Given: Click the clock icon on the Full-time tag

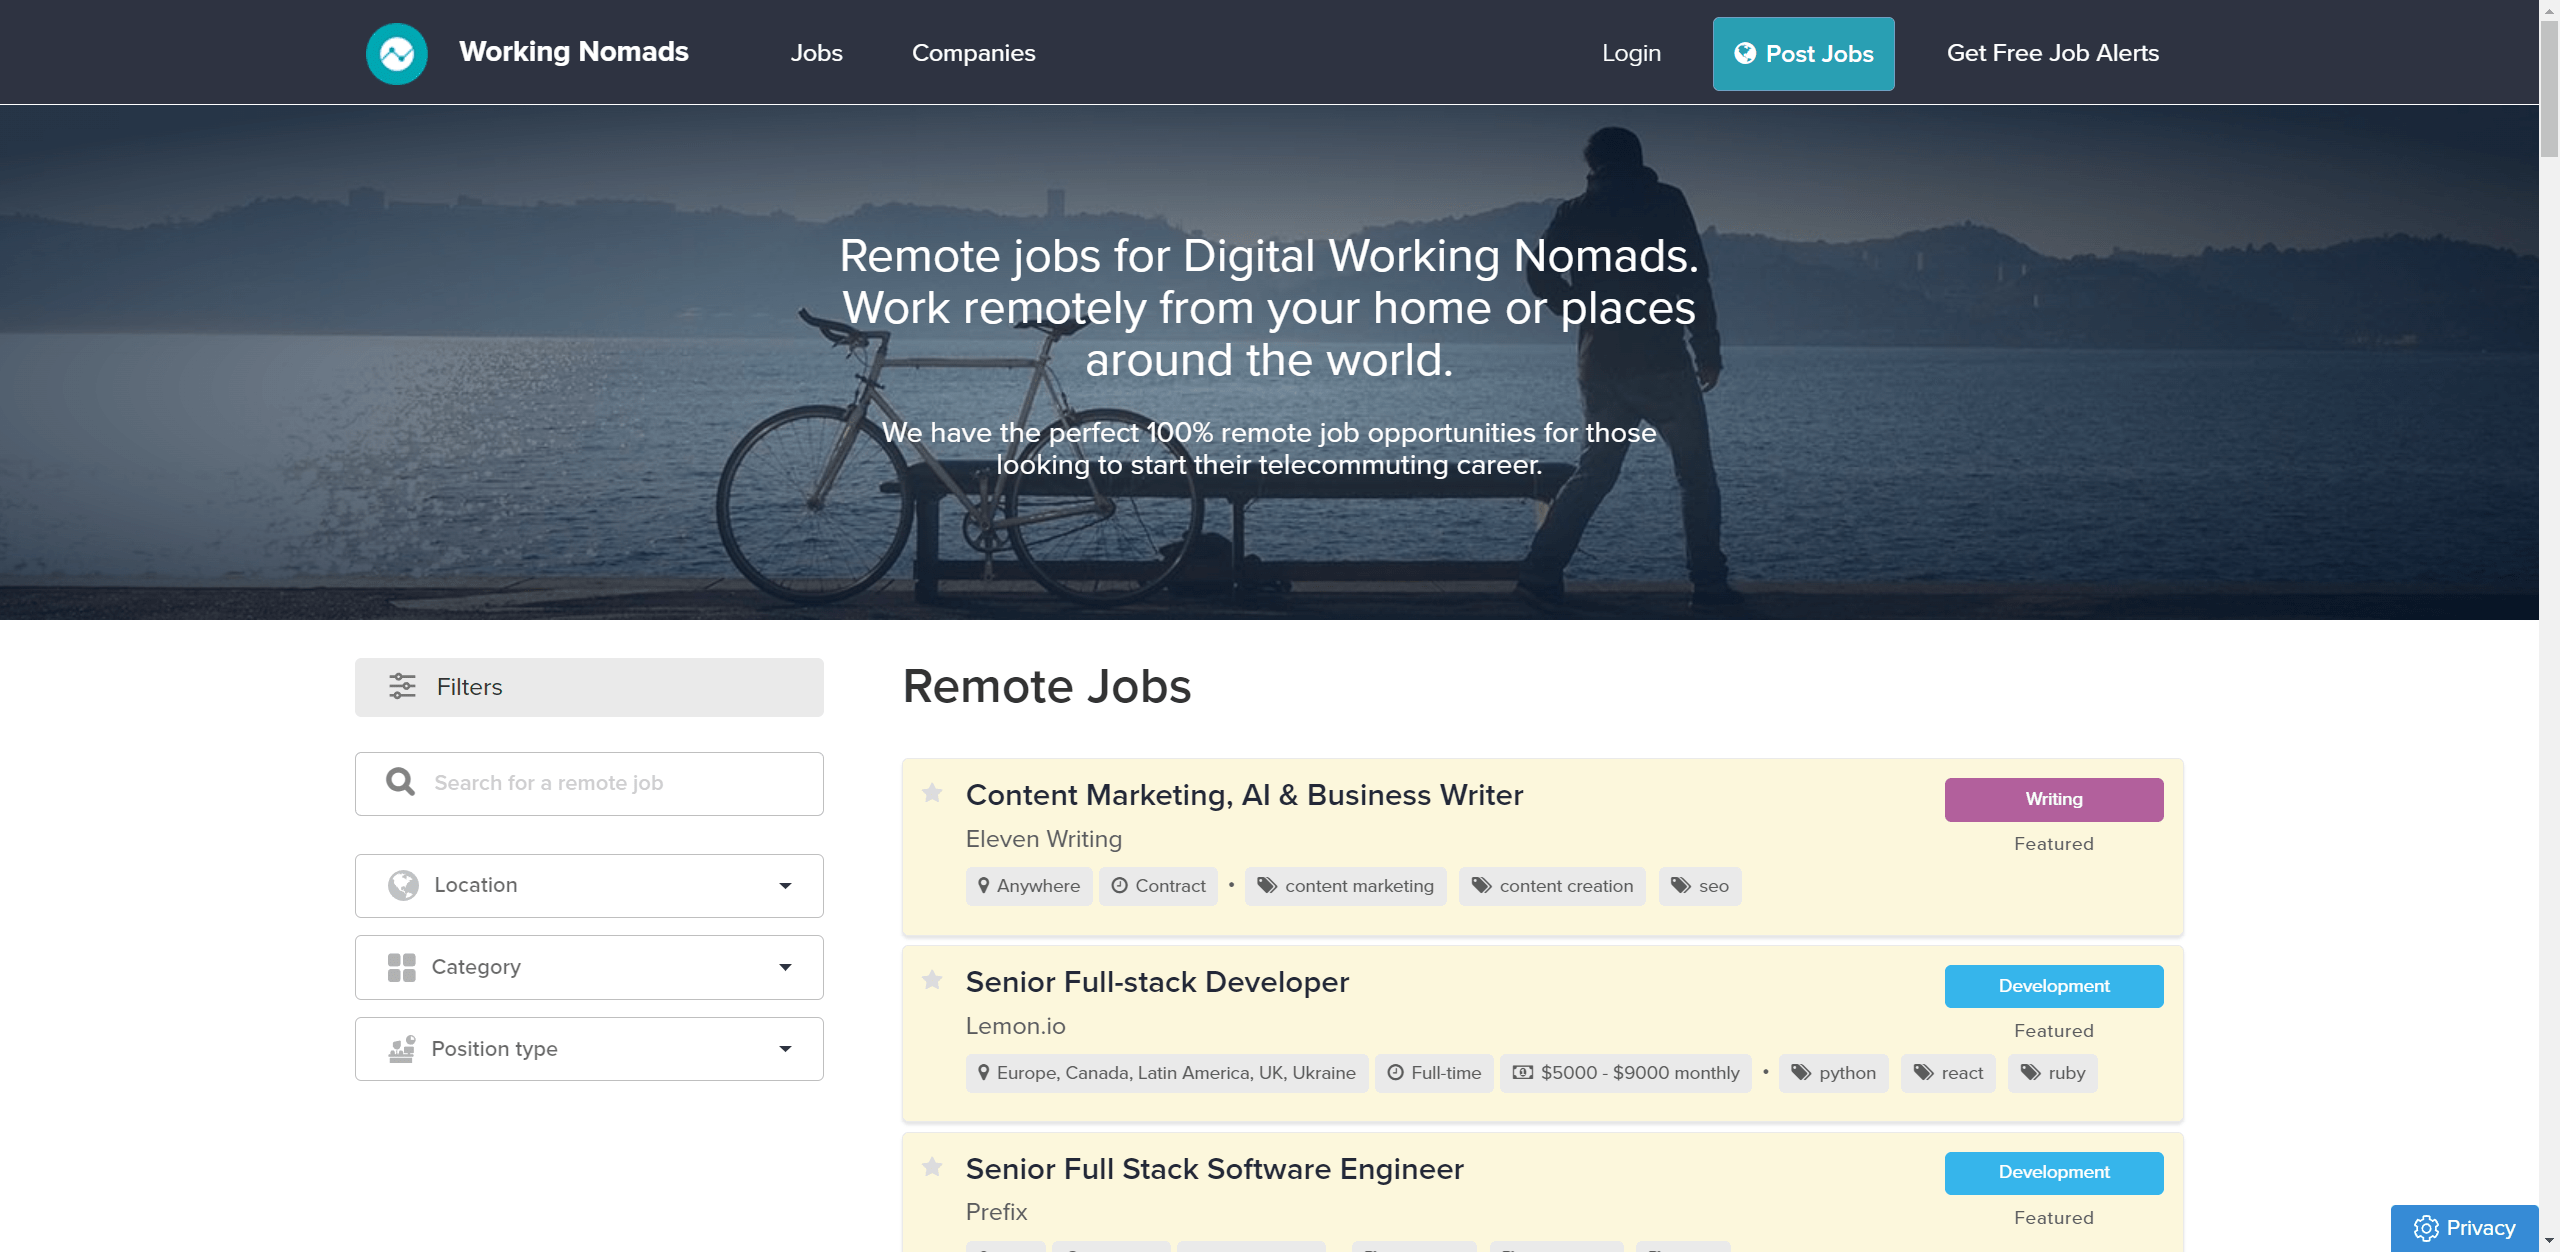Looking at the screenshot, I should (1397, 1072).
